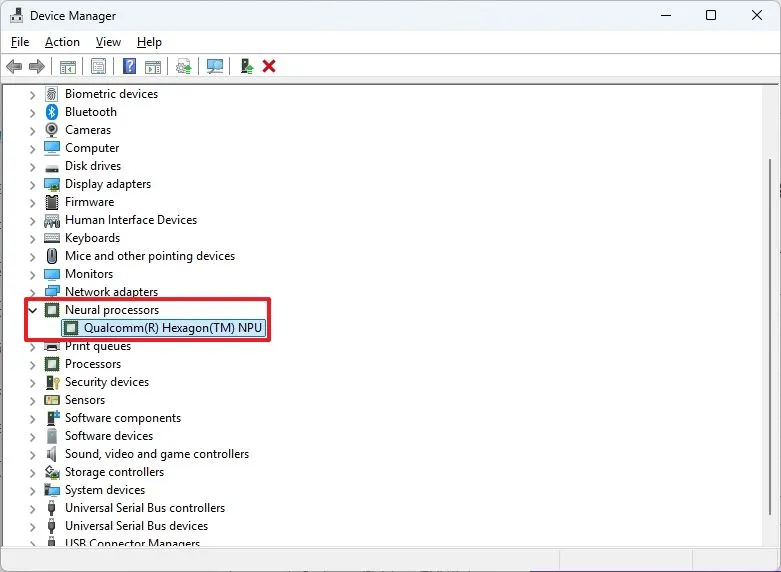
Task: Click the Back arrow toolbar icon
Action: (14, 66)
